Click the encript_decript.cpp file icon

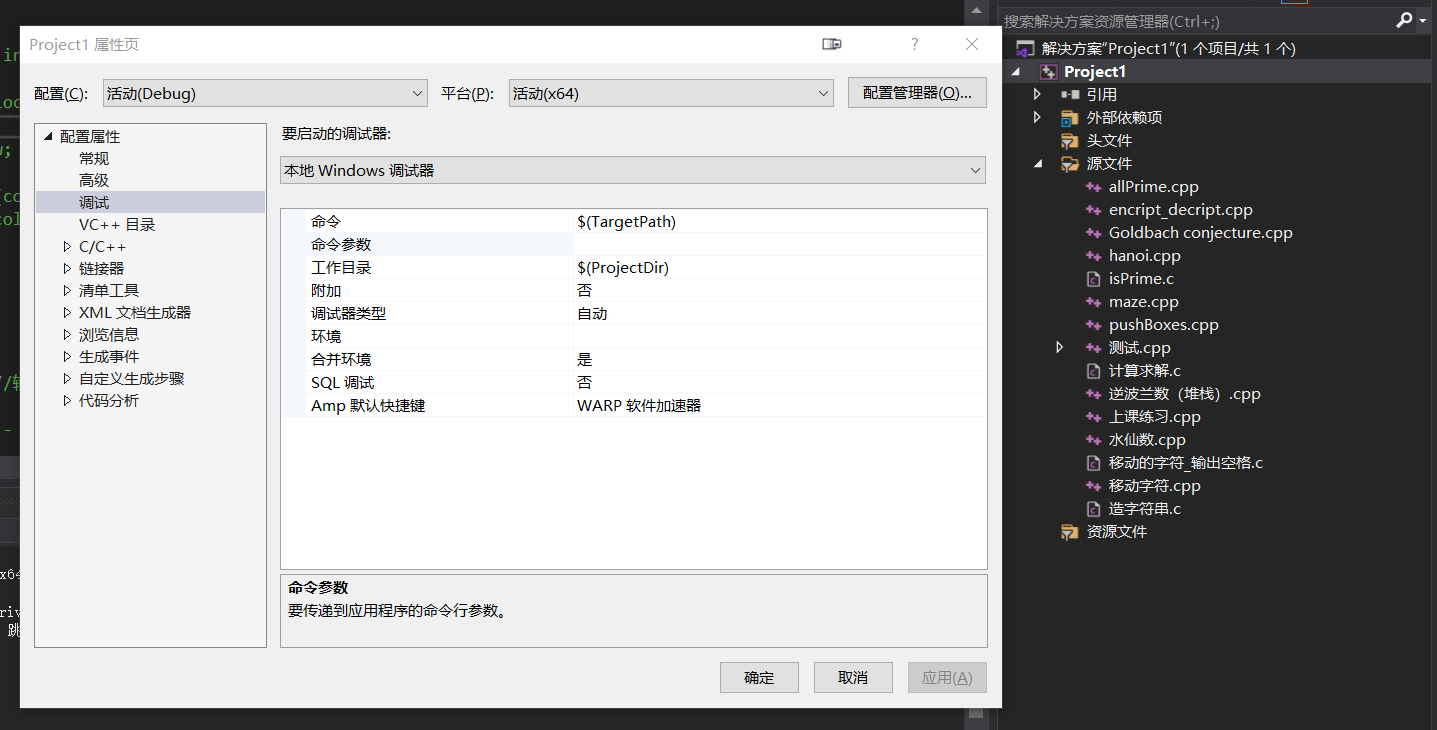point(1093,210)
